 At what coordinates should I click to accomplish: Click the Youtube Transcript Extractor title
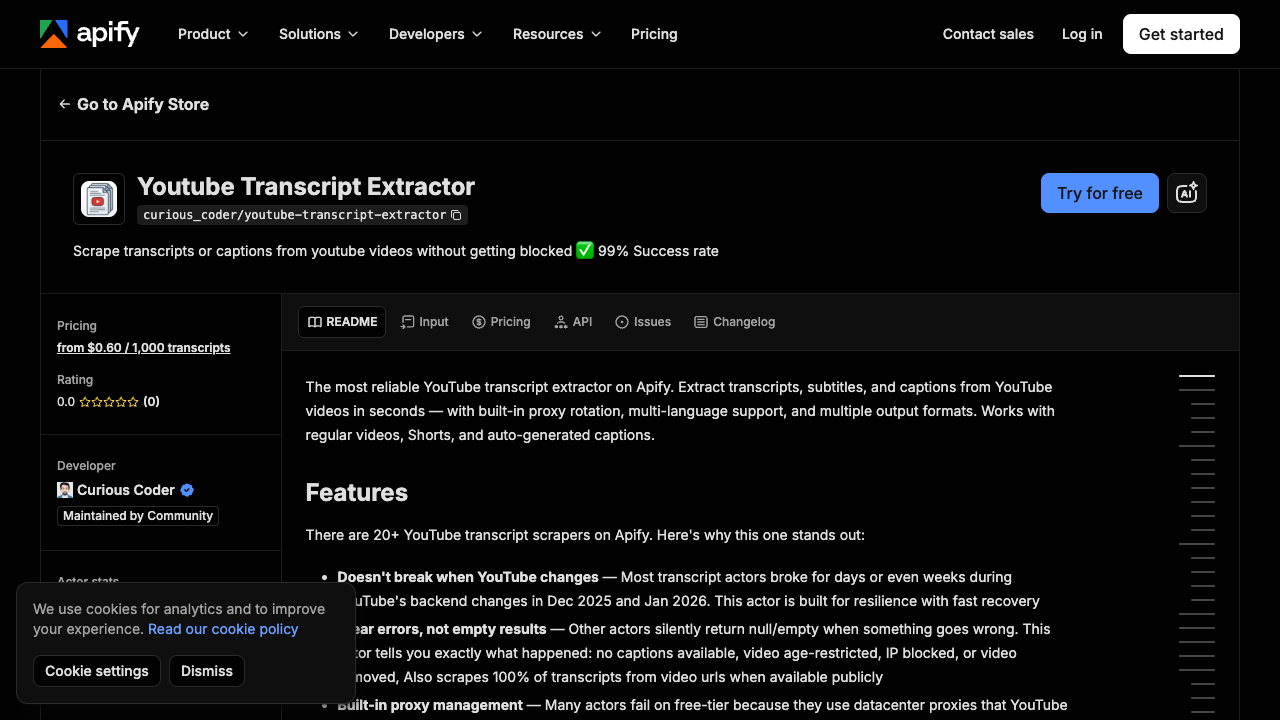(306, 187)
